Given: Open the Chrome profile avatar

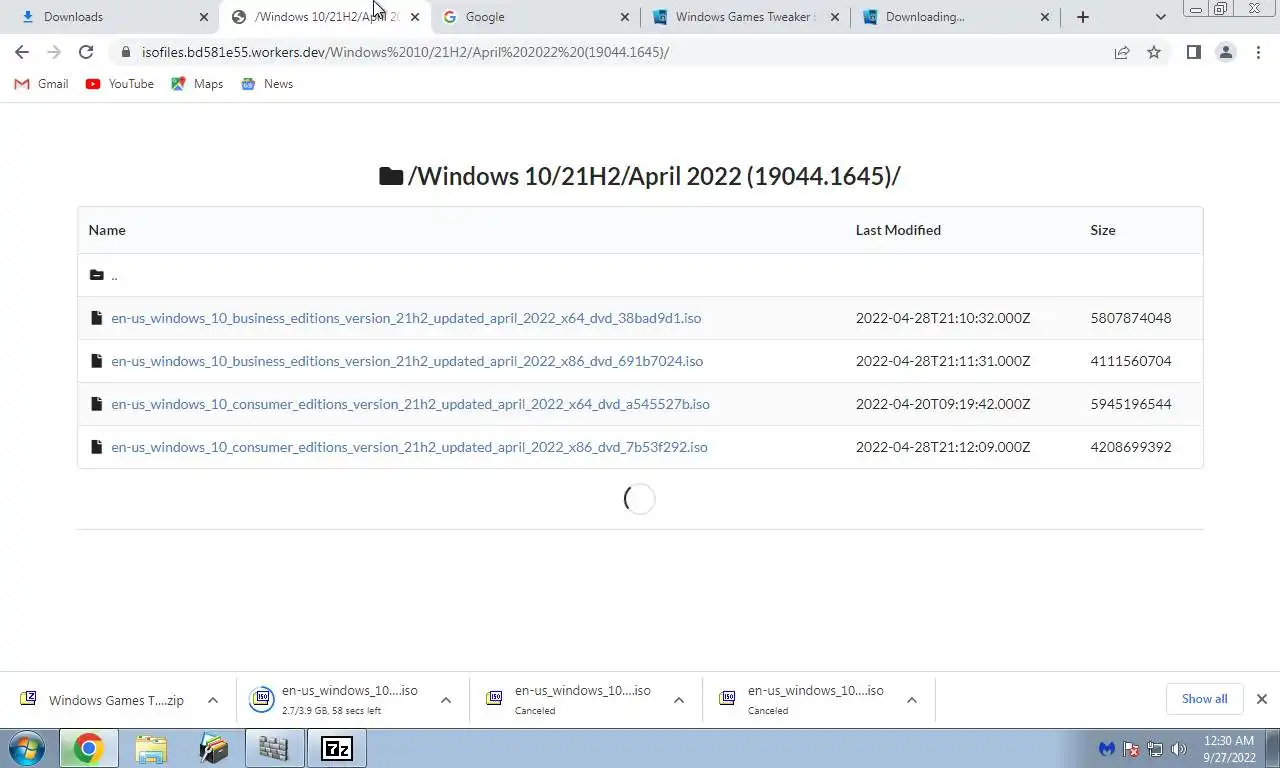Looking at the screenshot, I should coord(1225,52).
